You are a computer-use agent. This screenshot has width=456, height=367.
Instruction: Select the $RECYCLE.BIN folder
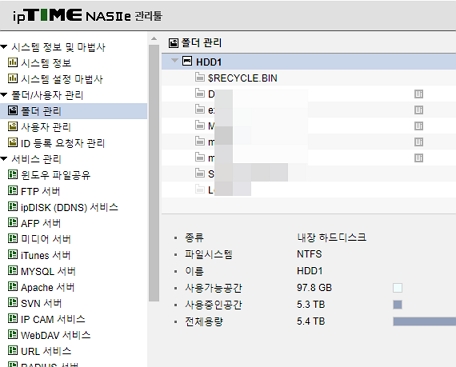(242, 78)
